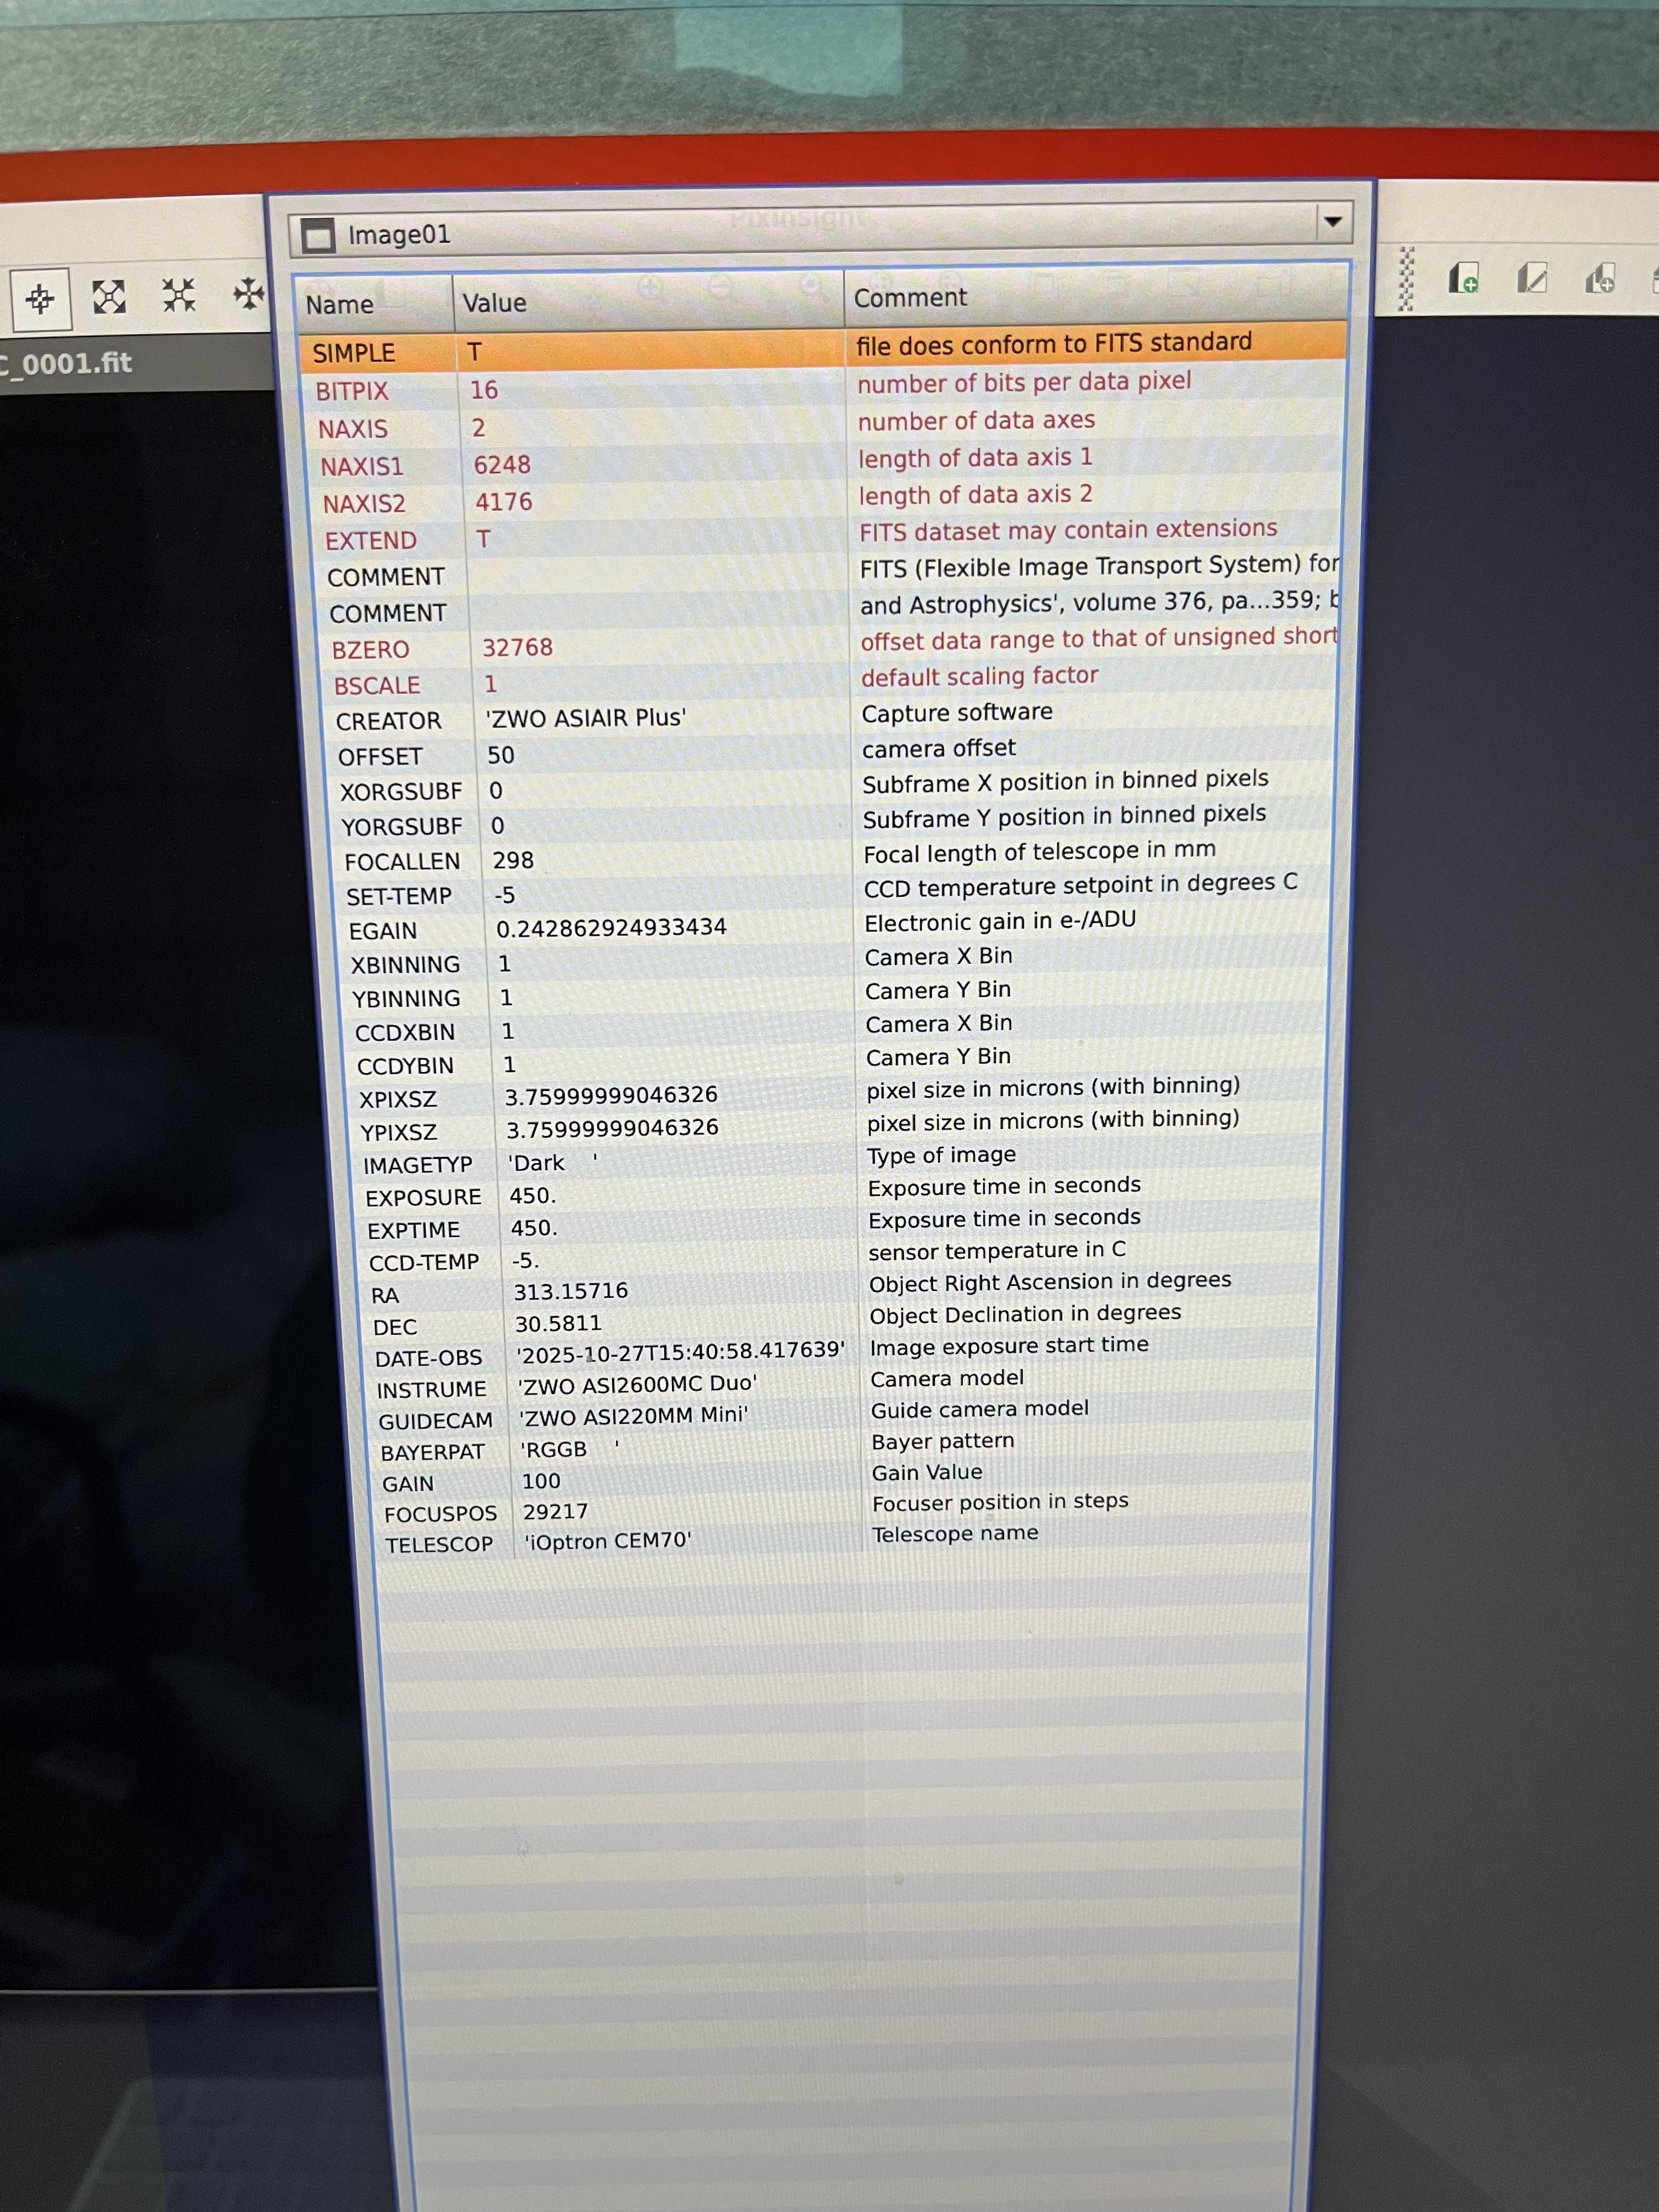Image resolution: width=1659 pixels, height=2212 pixels.
Task: Click the four-way move arrows icon
Action: 248,293
